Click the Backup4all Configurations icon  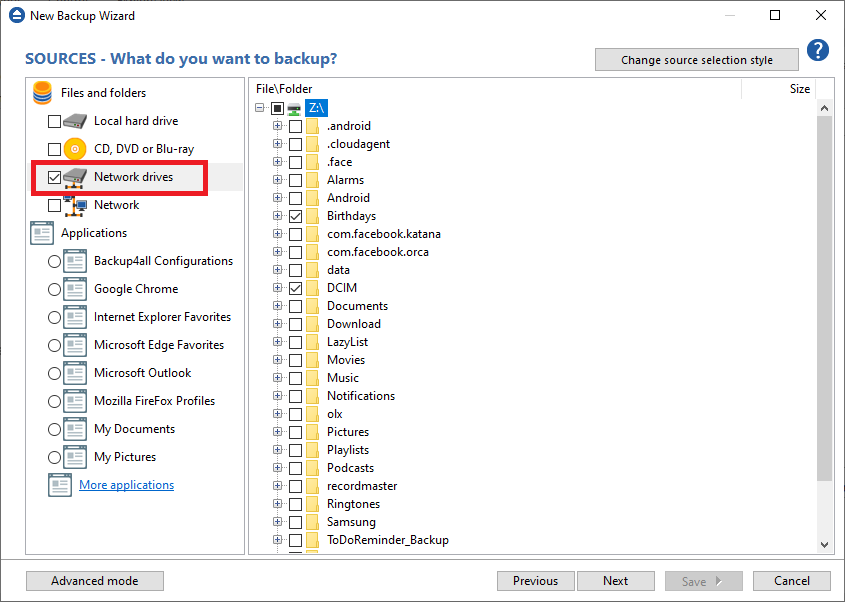point(75,261)
